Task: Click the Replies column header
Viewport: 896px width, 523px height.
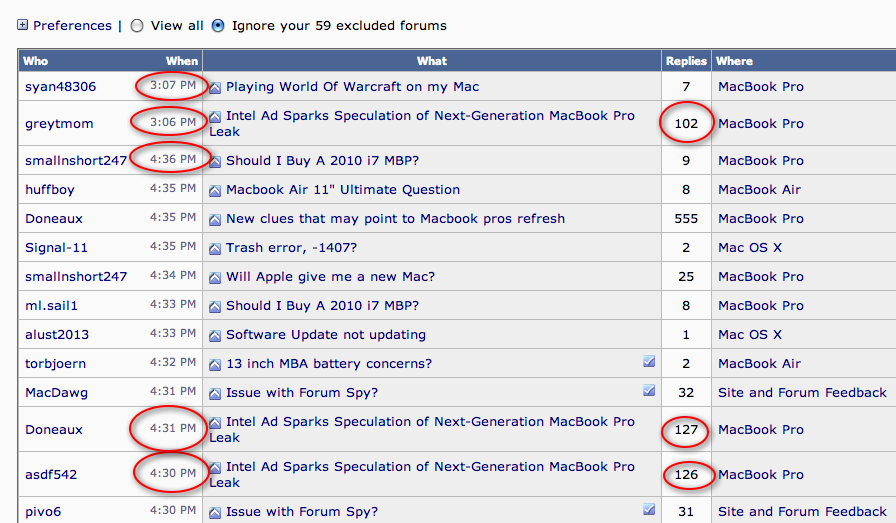Action: click(x=686, y=61)
